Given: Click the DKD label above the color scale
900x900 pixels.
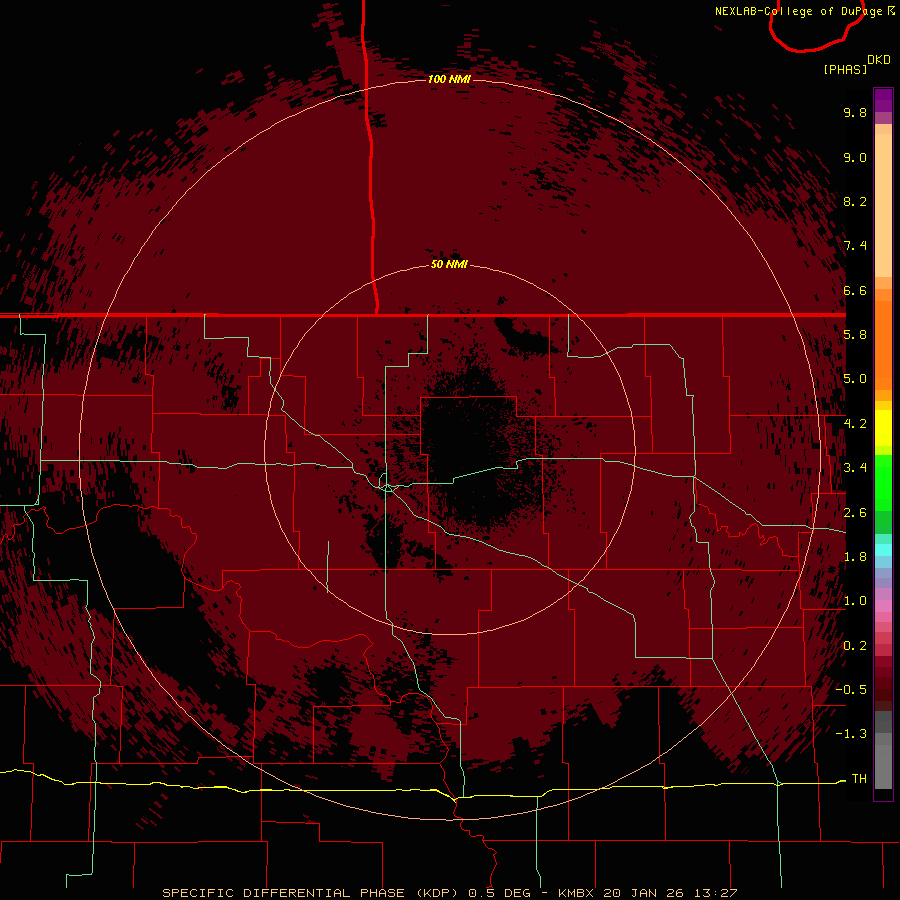Looking at the screenshot, I should (879, 59).
